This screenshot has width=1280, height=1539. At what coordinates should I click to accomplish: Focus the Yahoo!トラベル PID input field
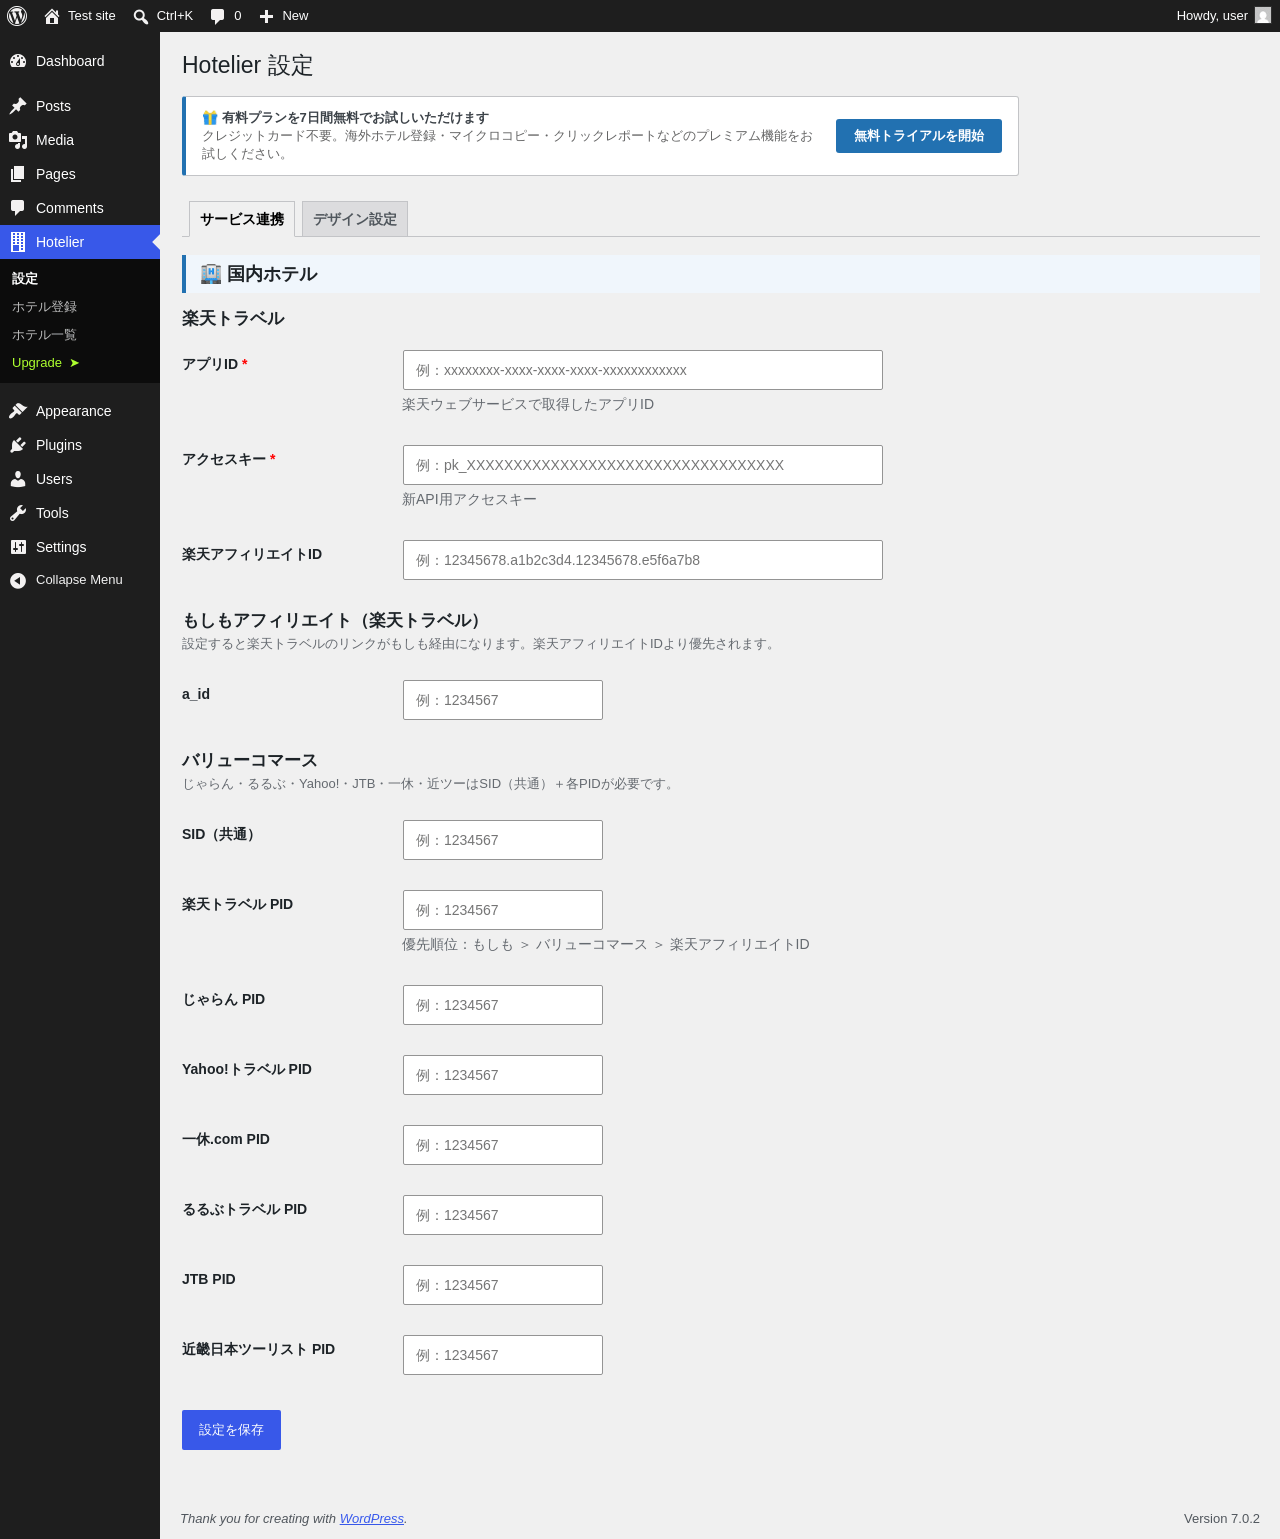[x=503, y=1075]
